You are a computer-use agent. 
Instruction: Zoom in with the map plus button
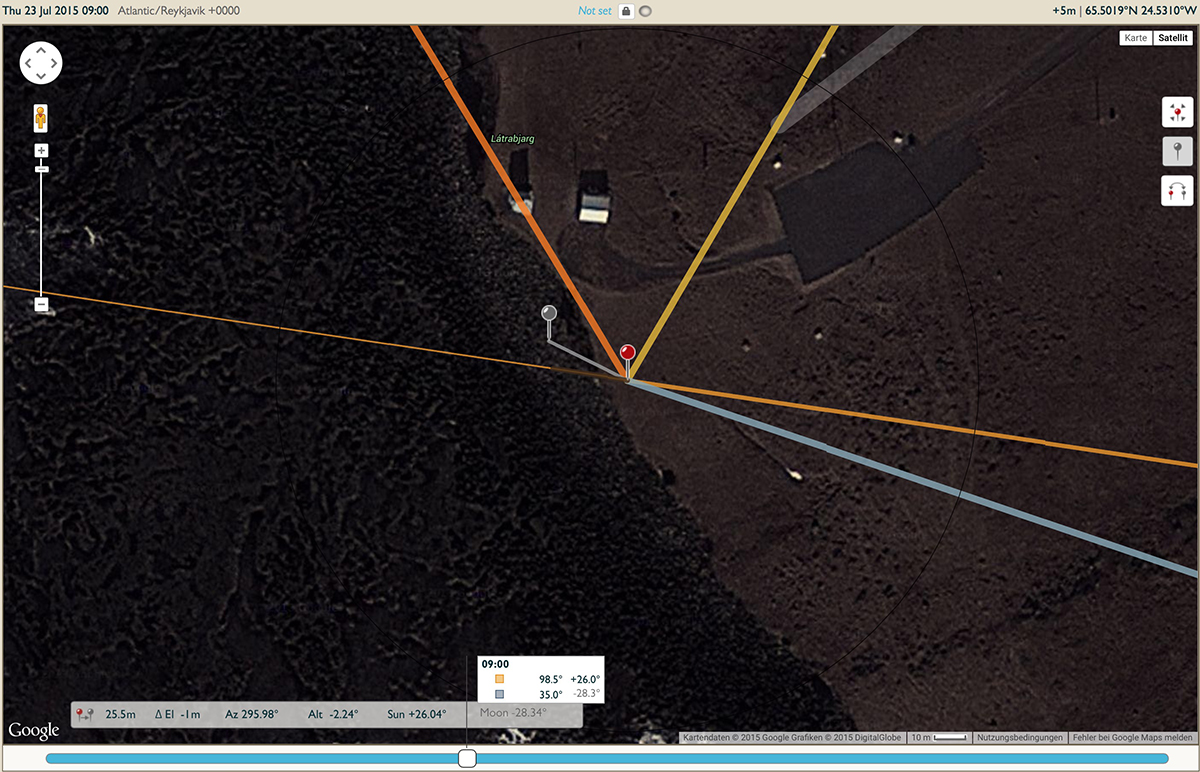41,151
